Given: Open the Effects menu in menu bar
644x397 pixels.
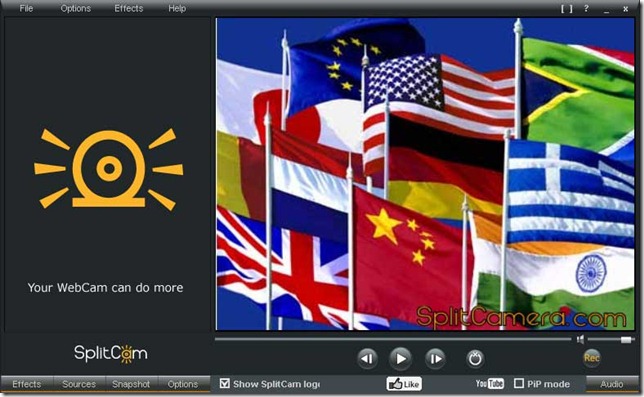Looking at the screenshot, I should pos(129,8).
